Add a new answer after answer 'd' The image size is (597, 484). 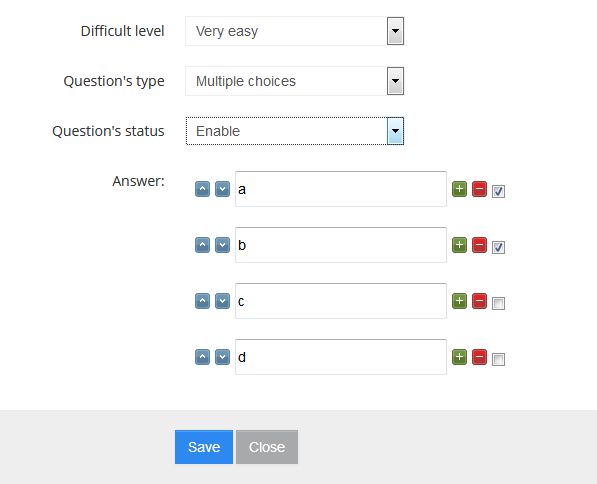click(x=460, y=357)
